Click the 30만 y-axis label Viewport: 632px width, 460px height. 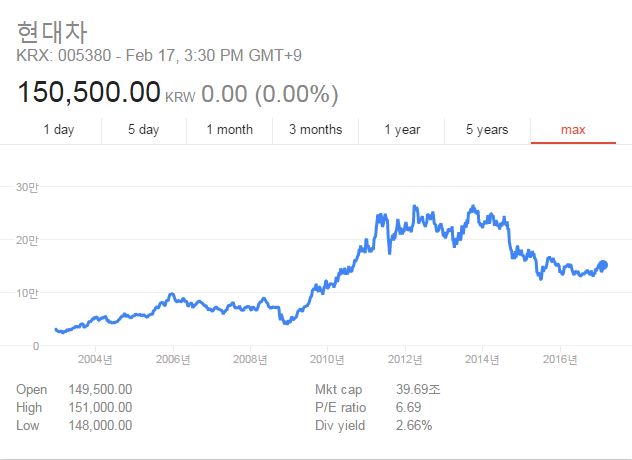pyautogui.click(x=27, y=187)
